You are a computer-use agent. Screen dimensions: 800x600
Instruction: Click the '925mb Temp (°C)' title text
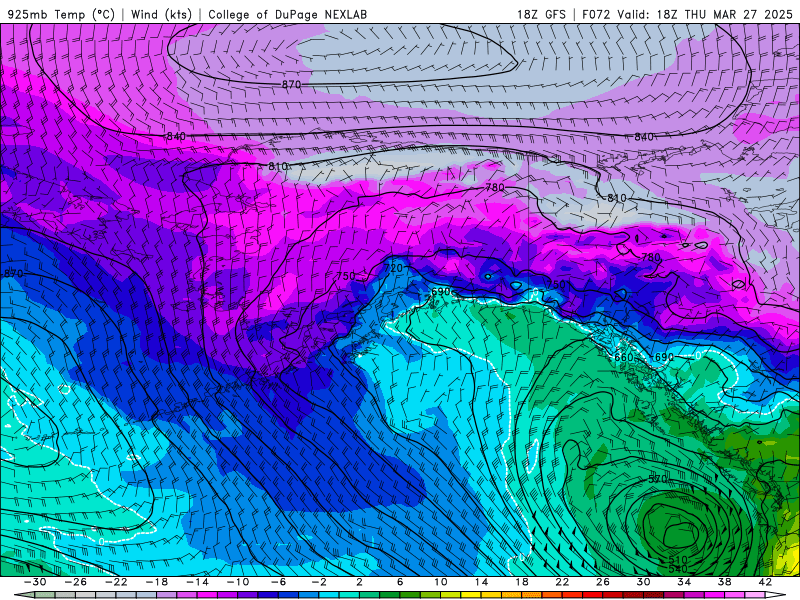click(x=61, y=14)
